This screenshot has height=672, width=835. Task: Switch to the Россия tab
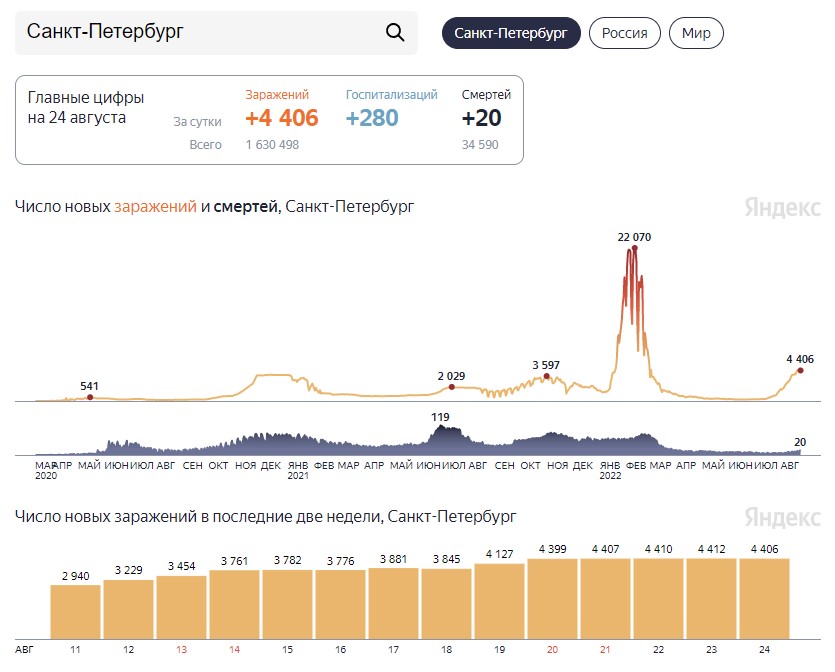pos(625,33)
